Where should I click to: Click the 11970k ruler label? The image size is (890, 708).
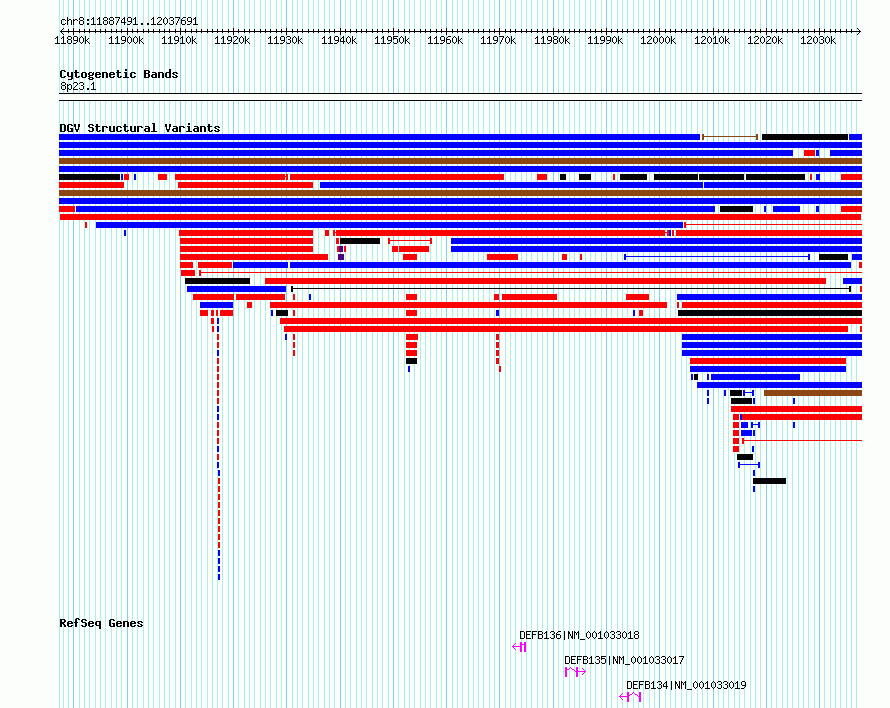point(498,40)
